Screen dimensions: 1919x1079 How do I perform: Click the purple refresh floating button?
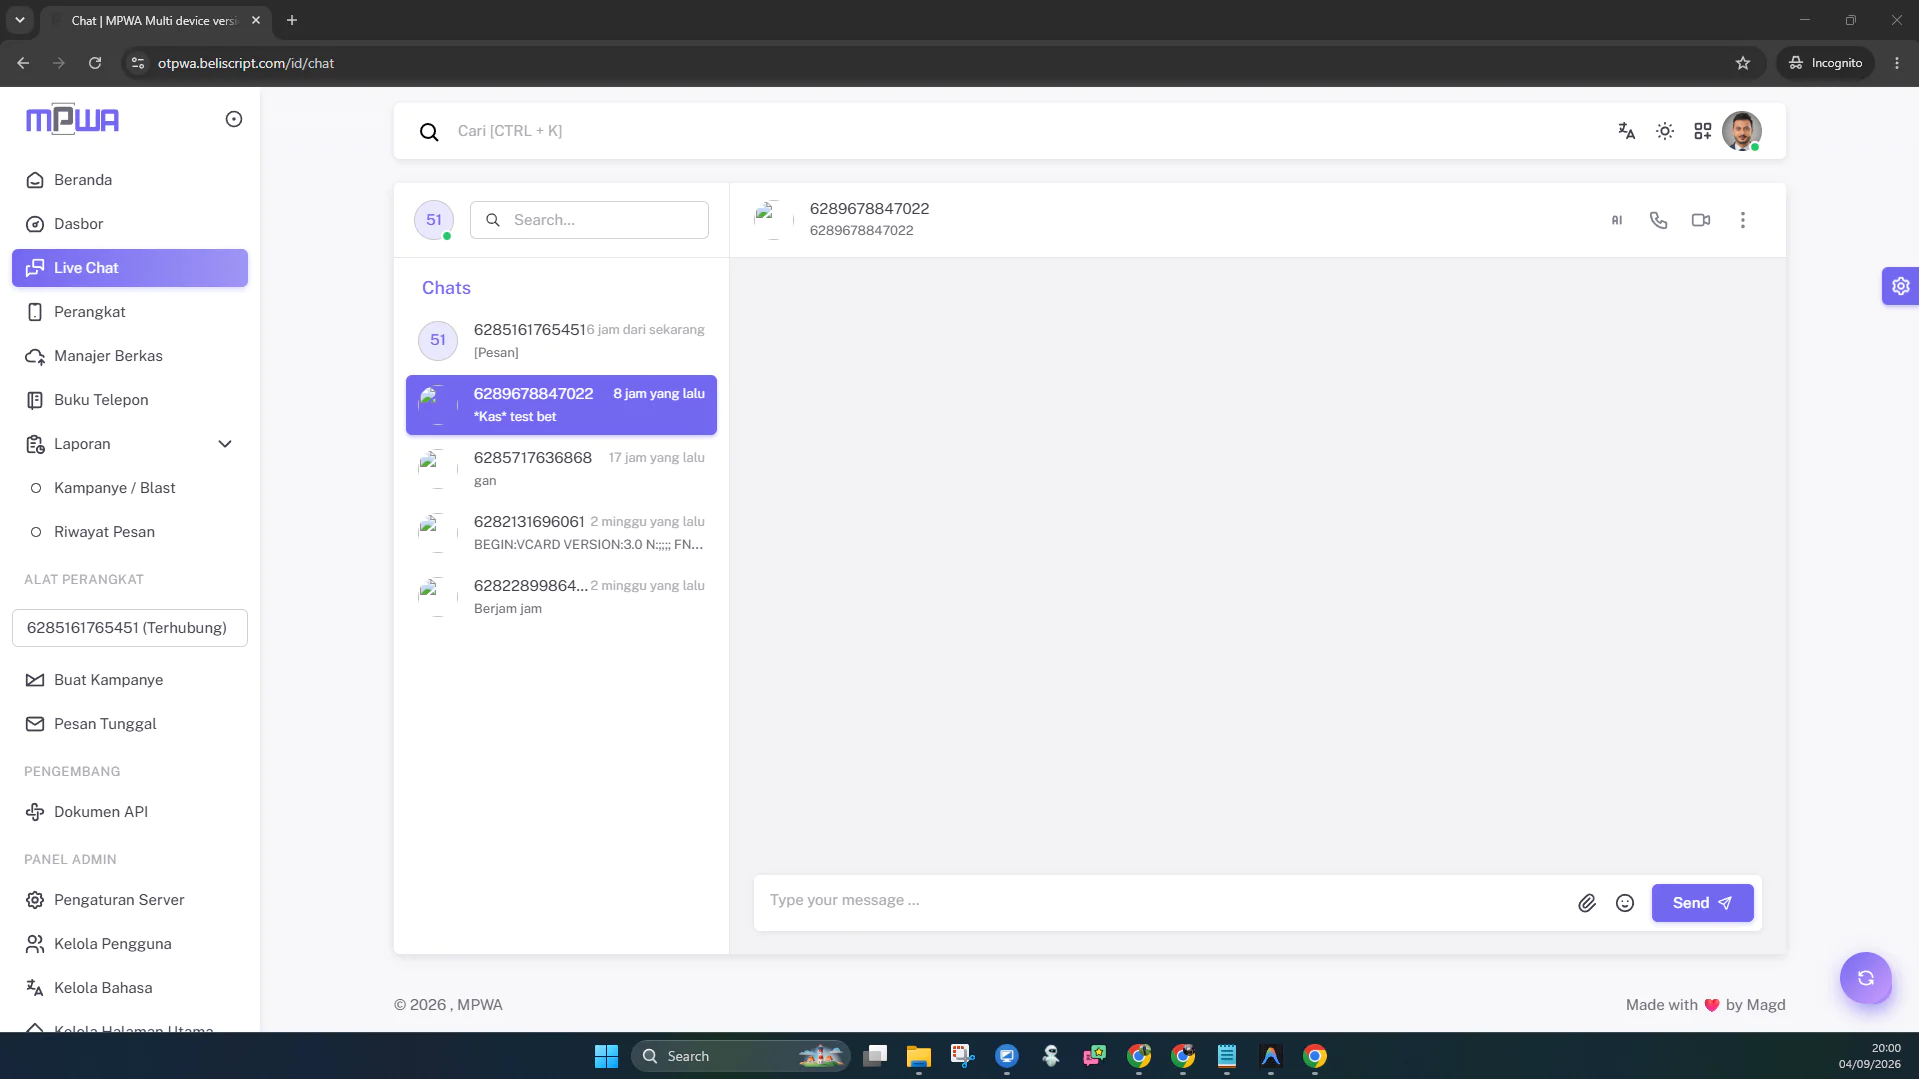pos(1865,978)
